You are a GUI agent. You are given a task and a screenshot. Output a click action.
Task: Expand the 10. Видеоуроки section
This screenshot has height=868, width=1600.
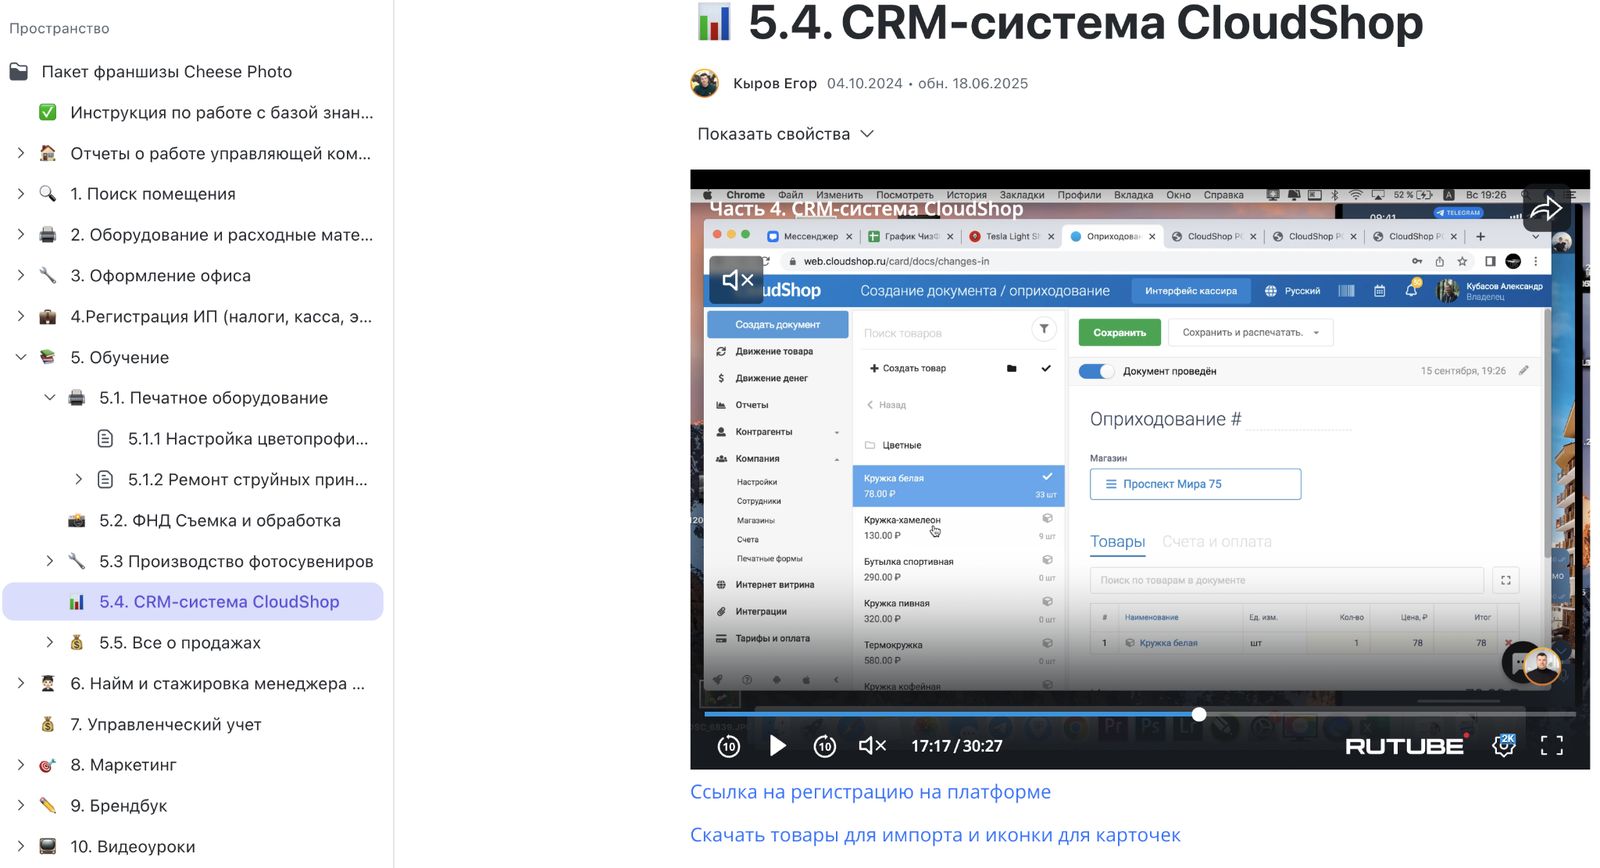(20, 847)
